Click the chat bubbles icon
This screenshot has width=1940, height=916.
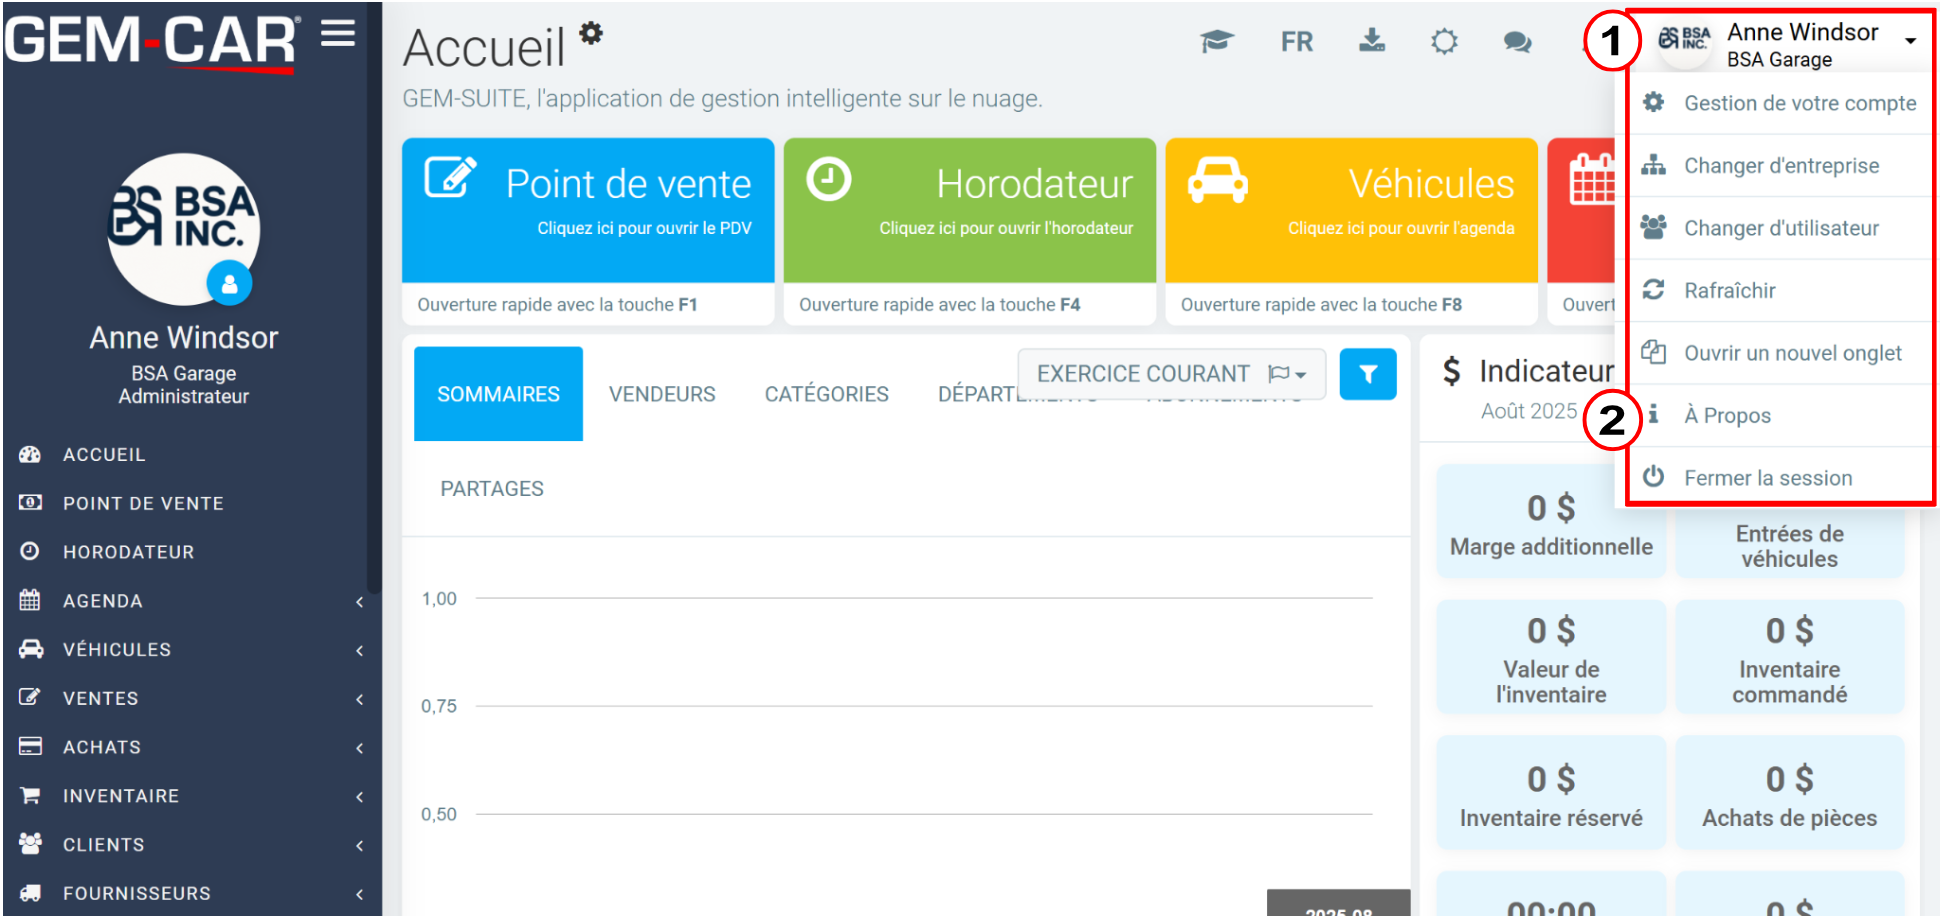point(1517,42)
